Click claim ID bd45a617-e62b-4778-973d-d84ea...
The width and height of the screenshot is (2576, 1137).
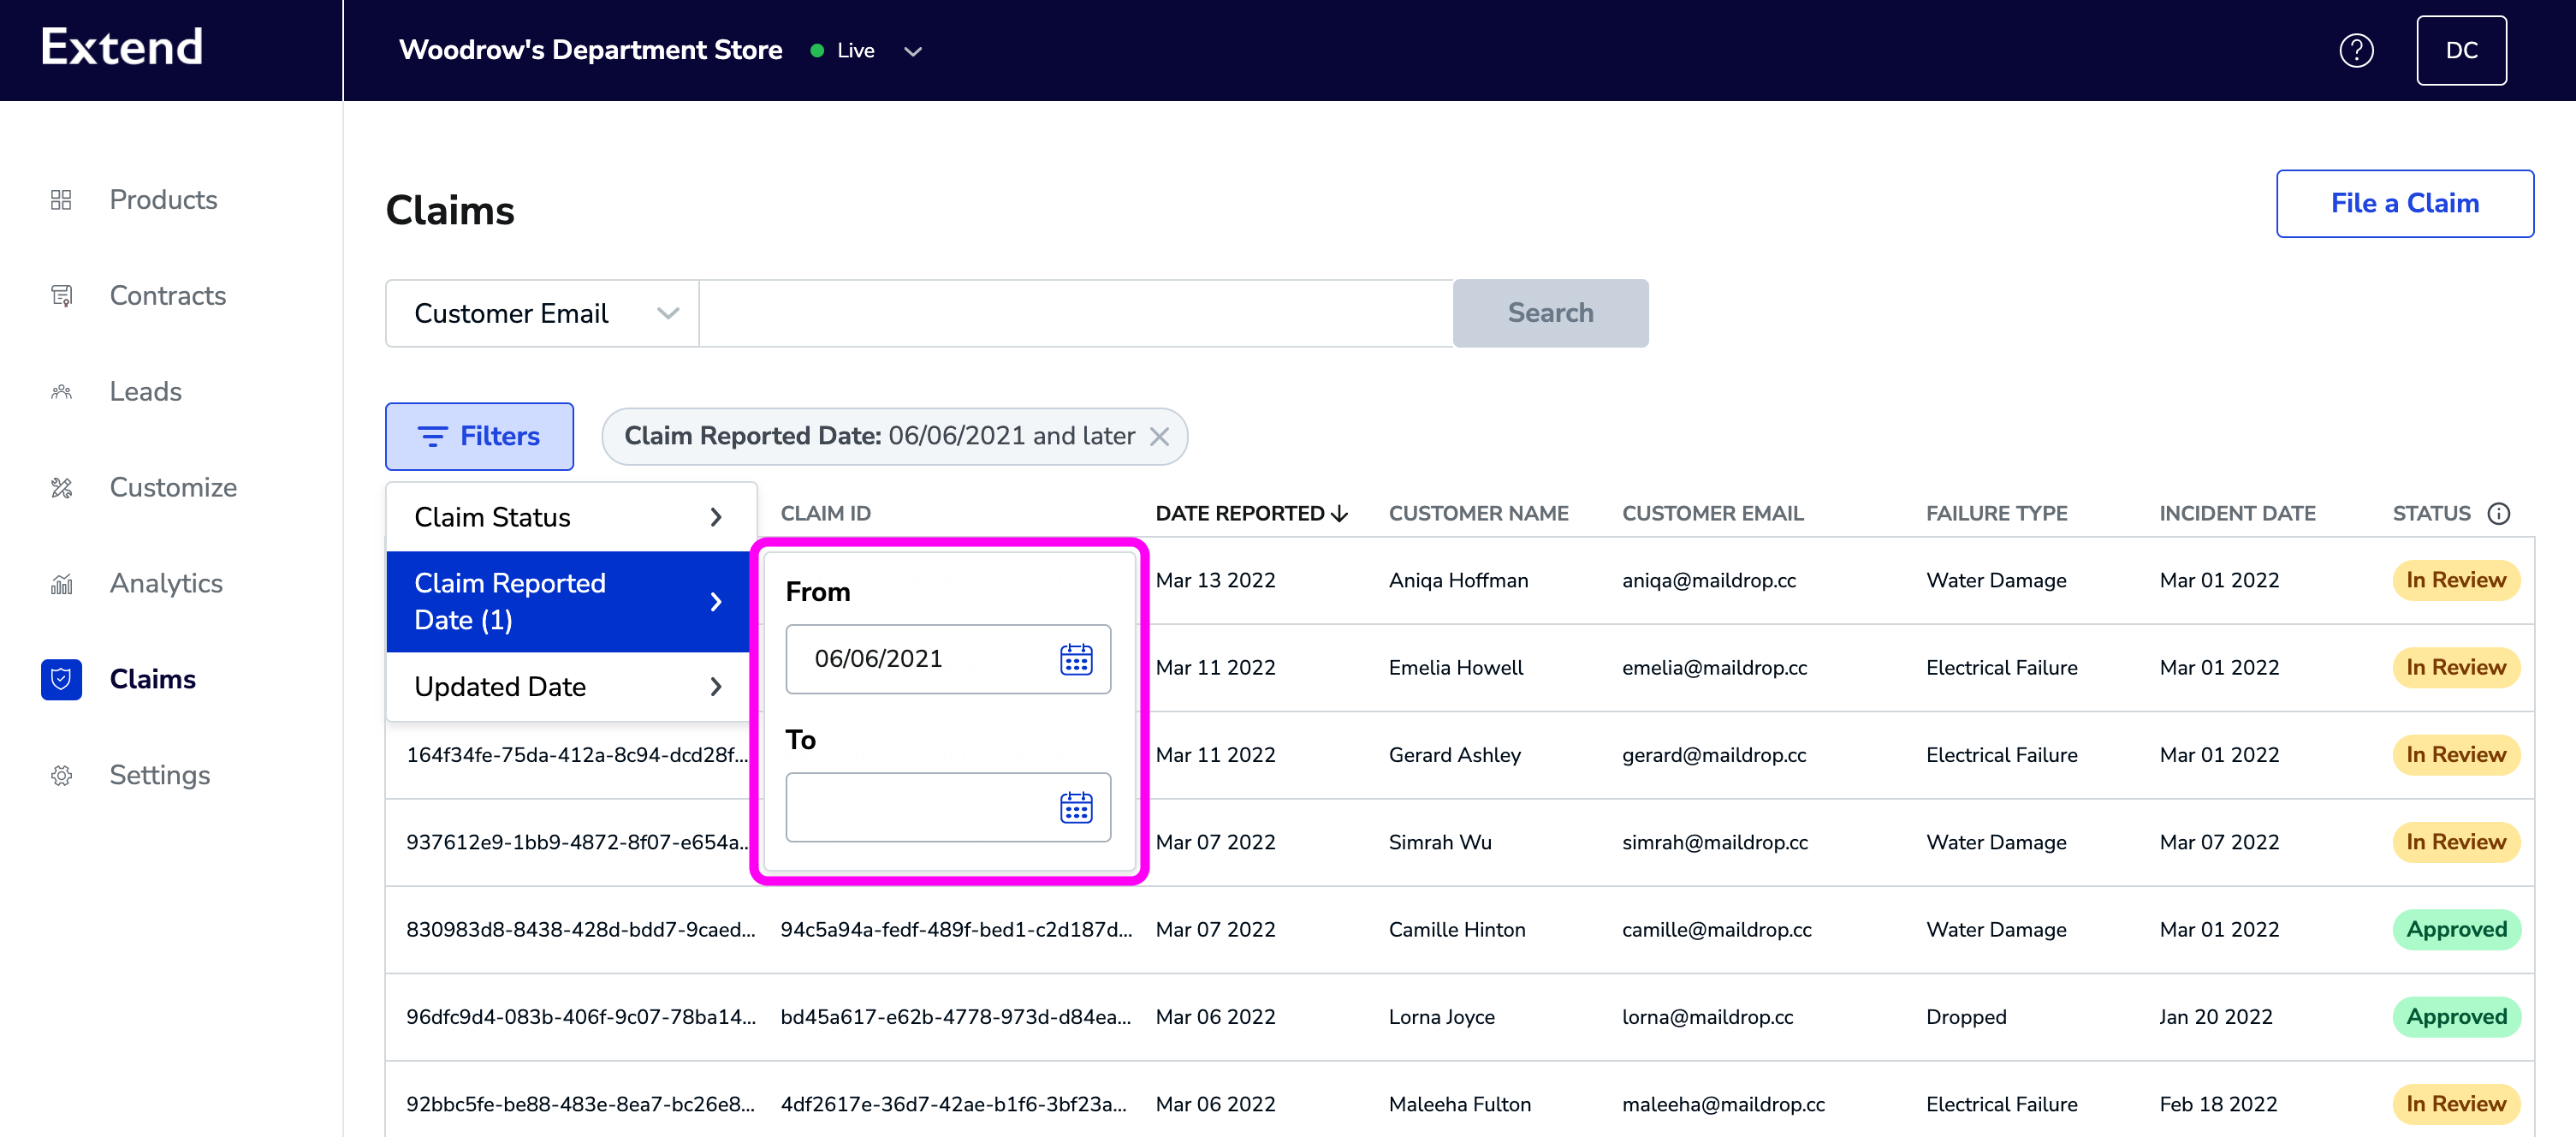click(955, 1017)
